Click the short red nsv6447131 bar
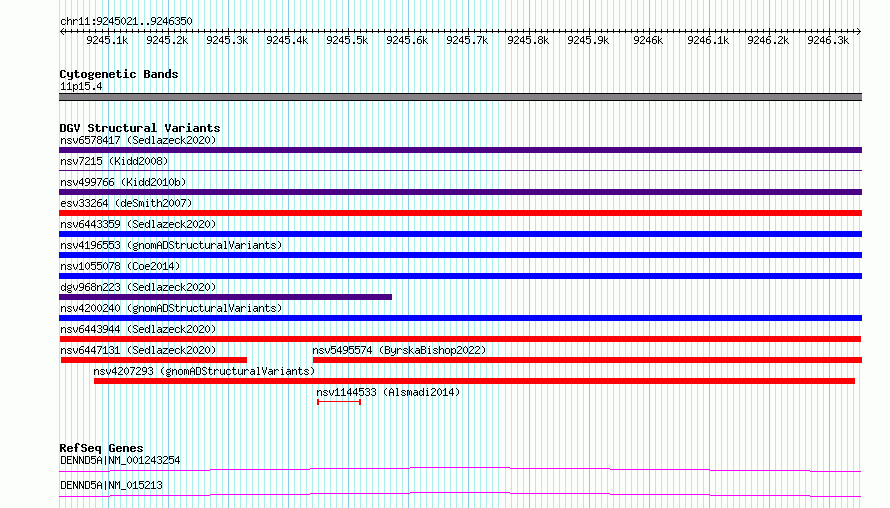 pos(154,360)
